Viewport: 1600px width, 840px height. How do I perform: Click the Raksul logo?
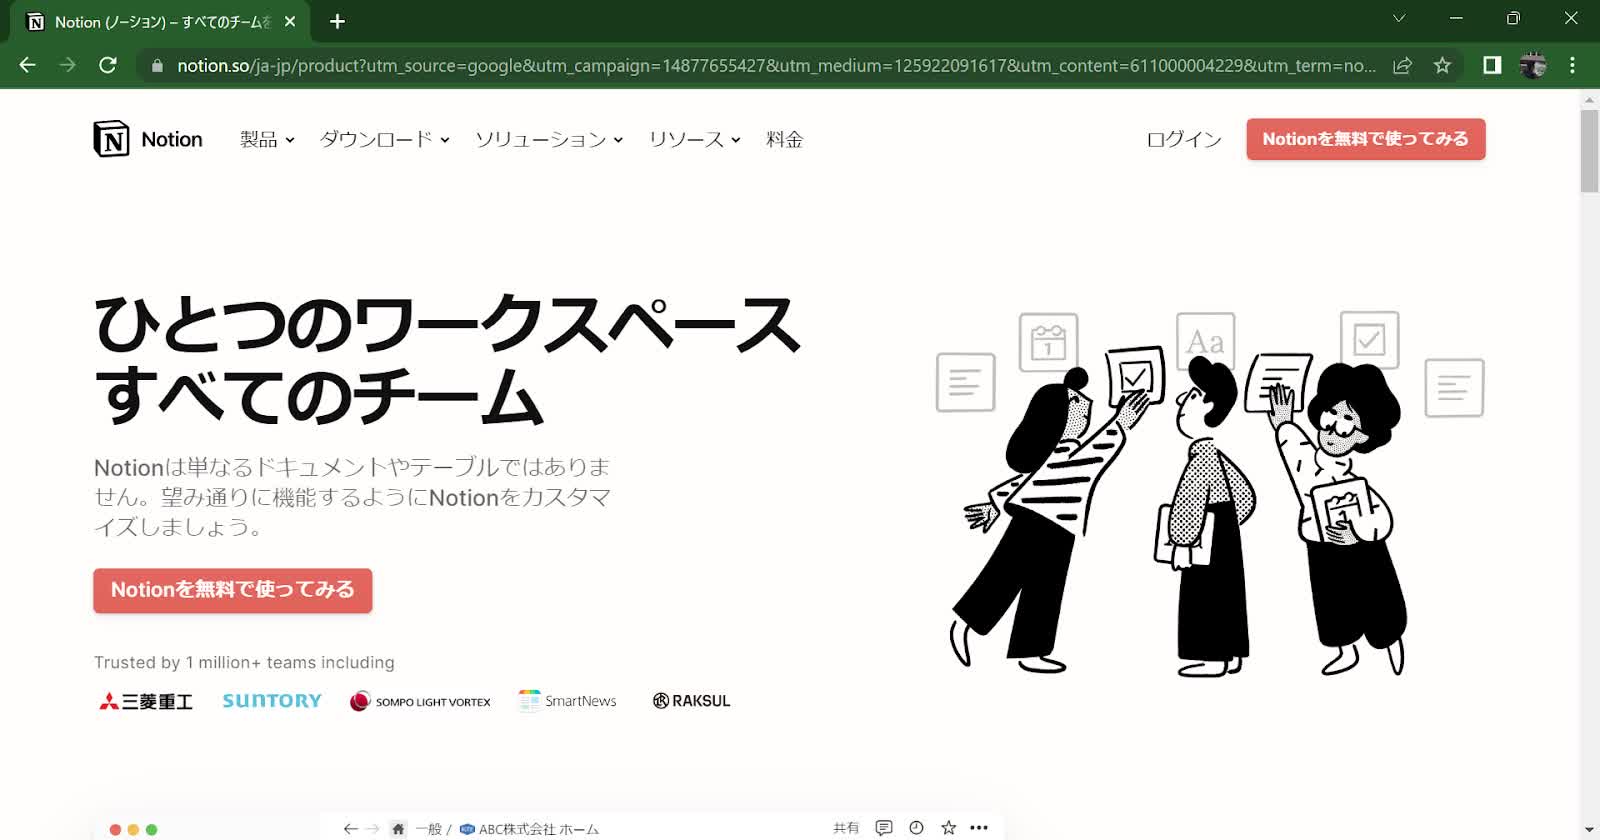[x=691, y=701]
